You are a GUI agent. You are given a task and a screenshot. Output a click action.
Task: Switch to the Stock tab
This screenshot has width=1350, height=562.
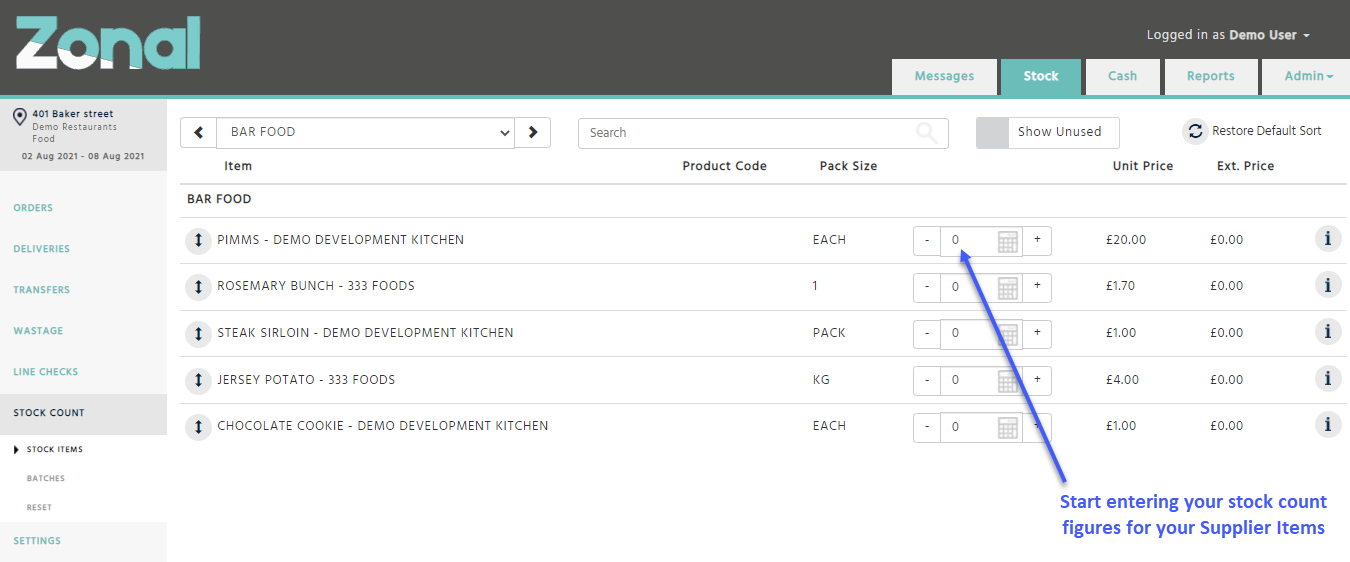[x=1041, y=76]
